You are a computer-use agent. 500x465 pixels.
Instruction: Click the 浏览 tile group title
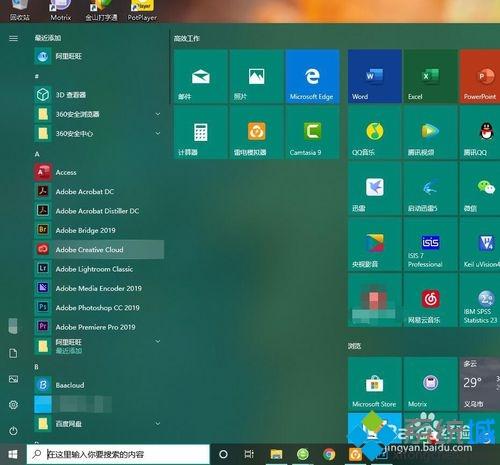click(x=354, y=346)
